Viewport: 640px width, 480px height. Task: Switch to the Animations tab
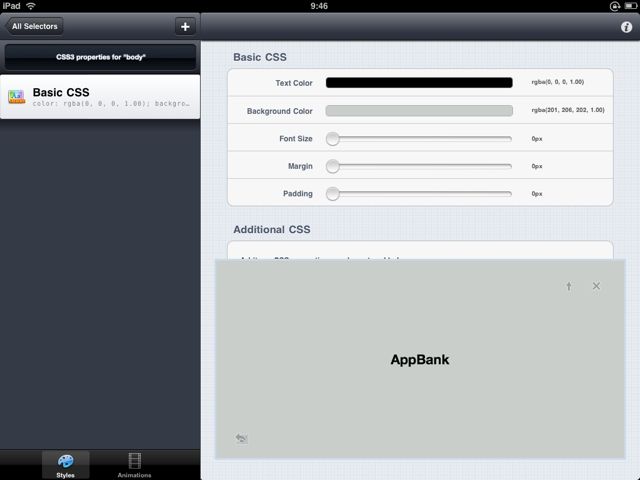pyautogui.click(x=134, y=465)
